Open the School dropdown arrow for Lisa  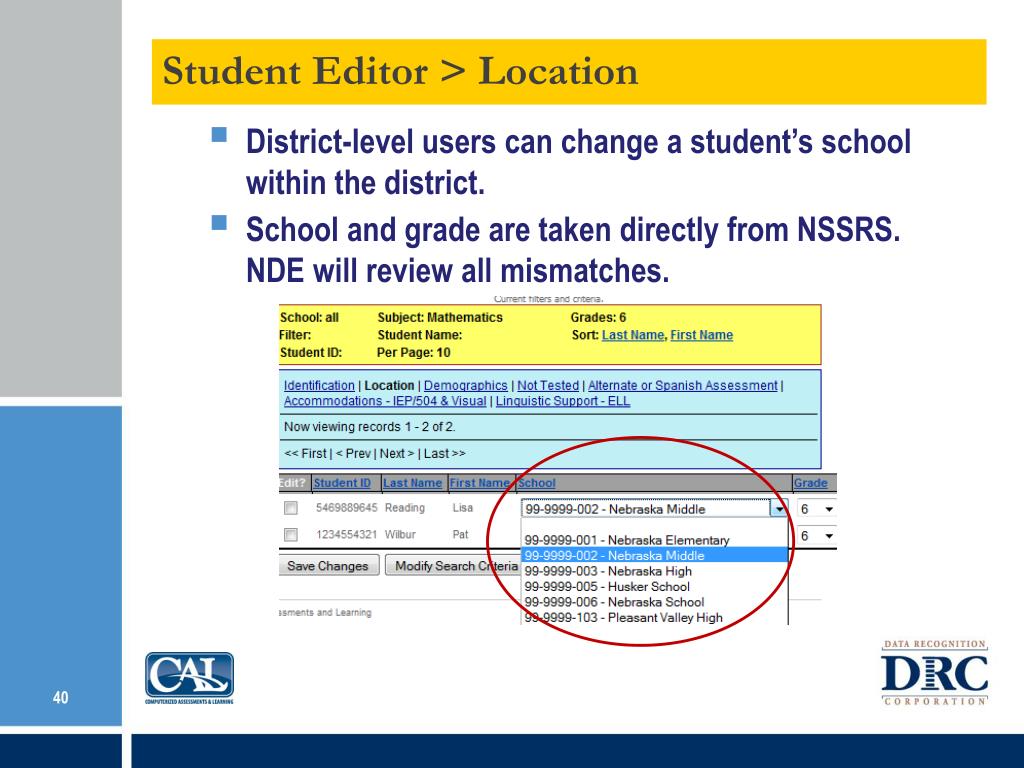click(x=778, y=509)
